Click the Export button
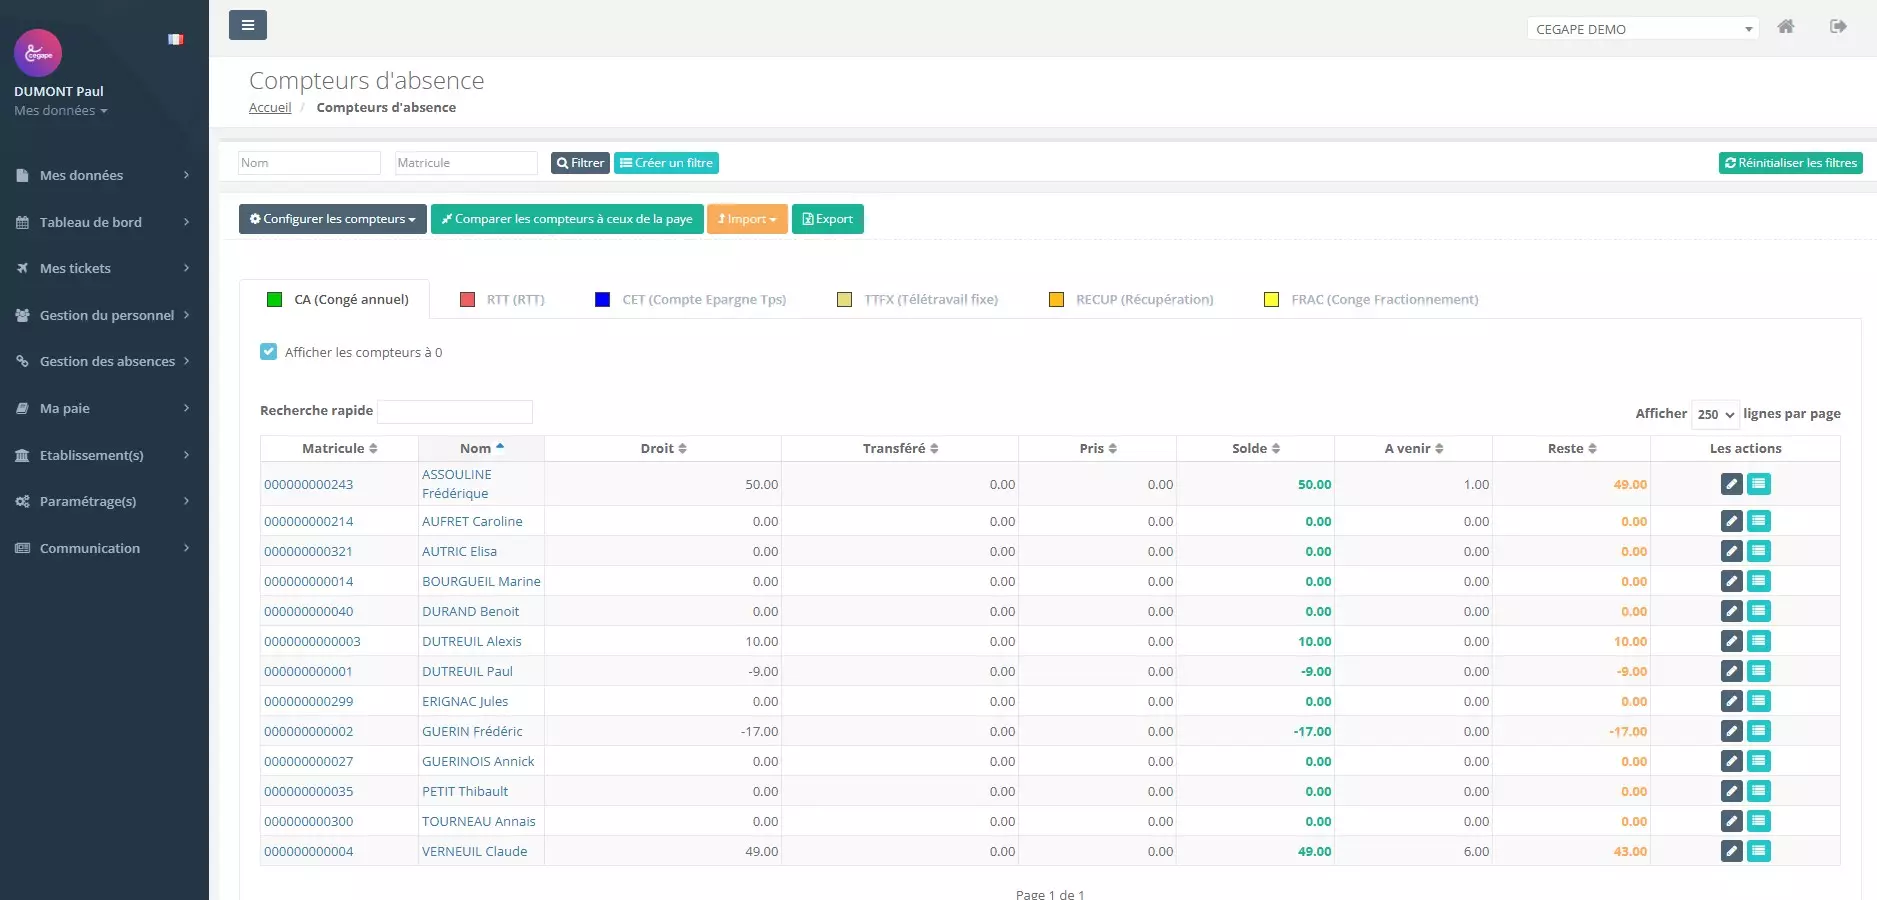Image resolution: width=1877 pixels, height=900 pixels. click(x=827, y=219)
